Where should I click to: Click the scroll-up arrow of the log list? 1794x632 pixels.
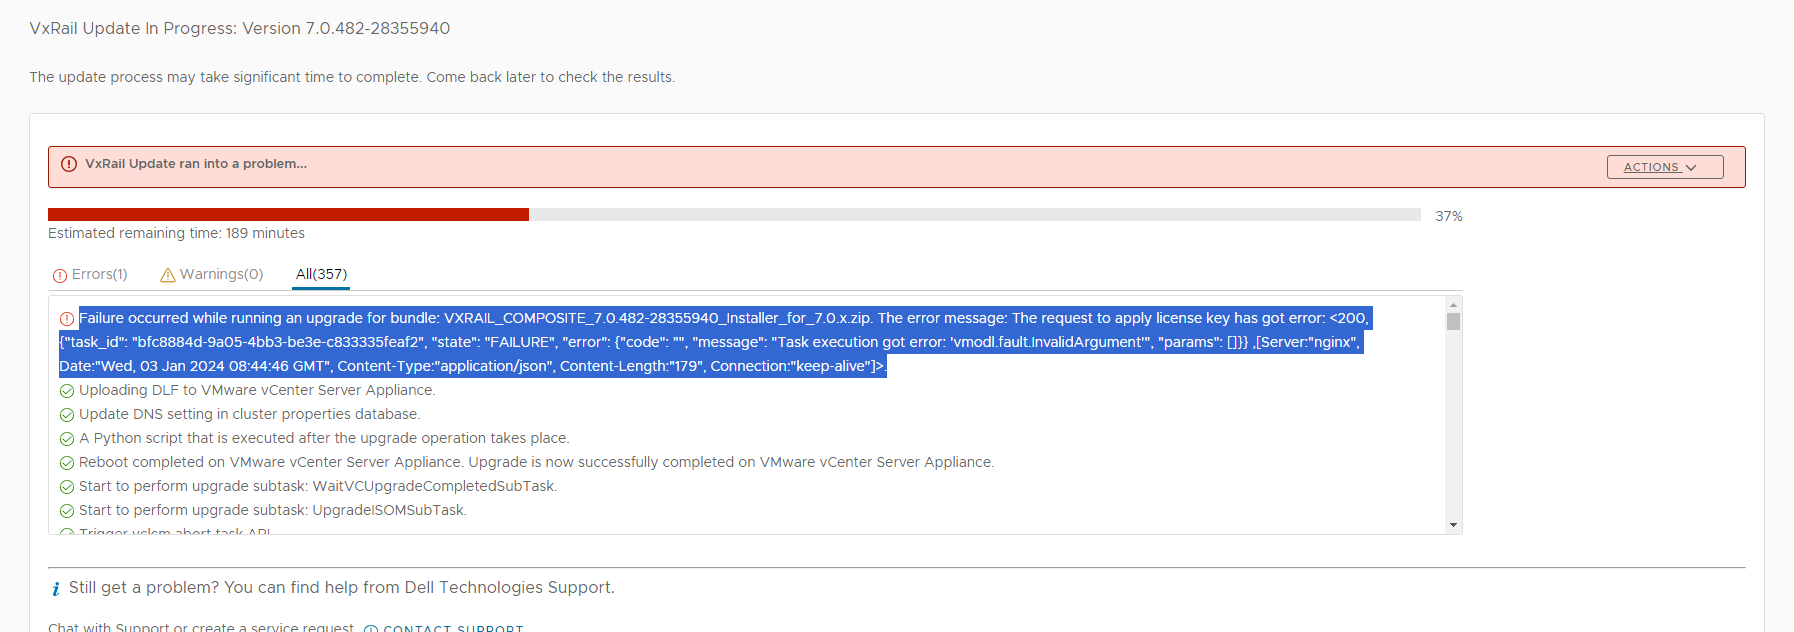point(1453,304)
